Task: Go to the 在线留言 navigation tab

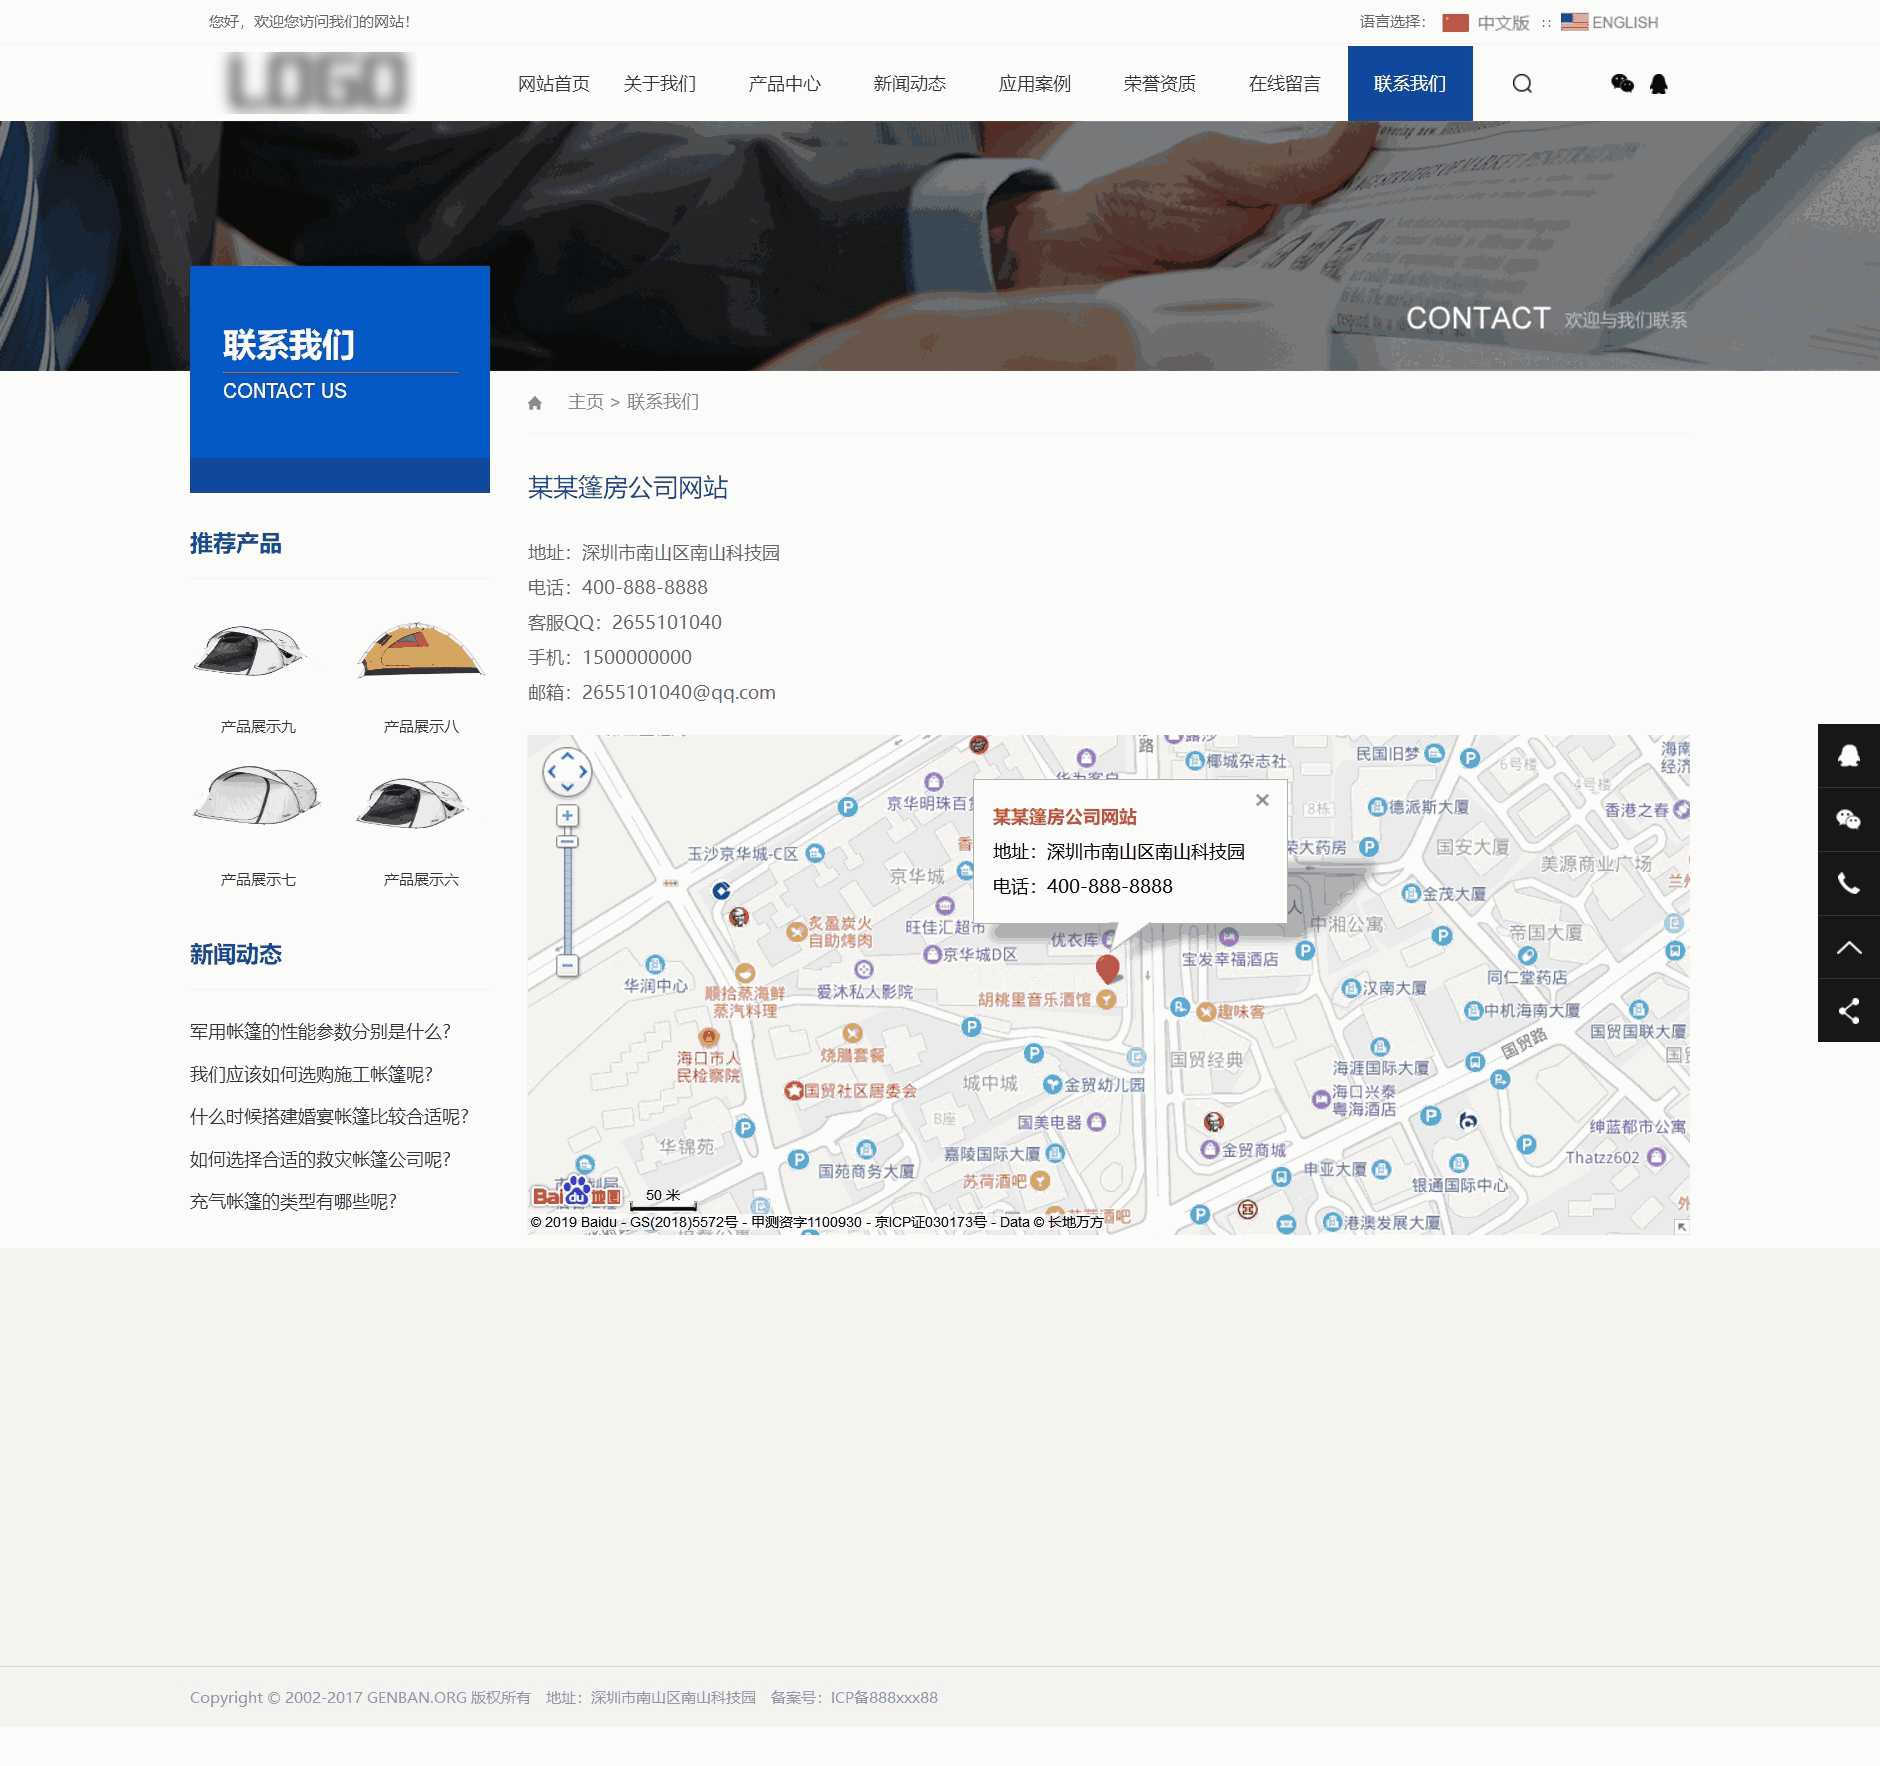Action: pyautogui.click(x=1284, y=84)
